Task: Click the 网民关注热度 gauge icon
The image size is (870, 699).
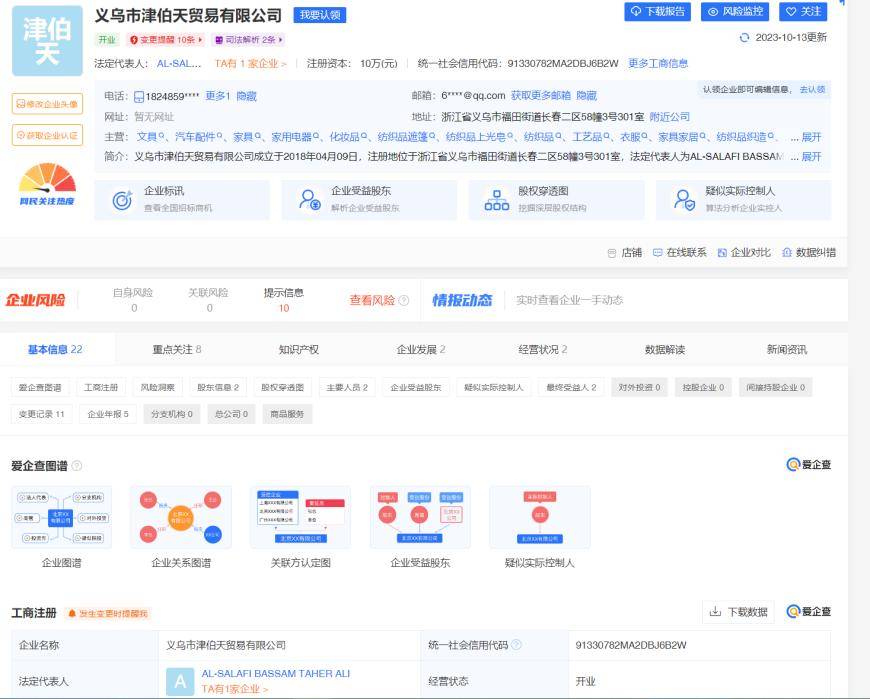Action: click(x=47, y=184)
